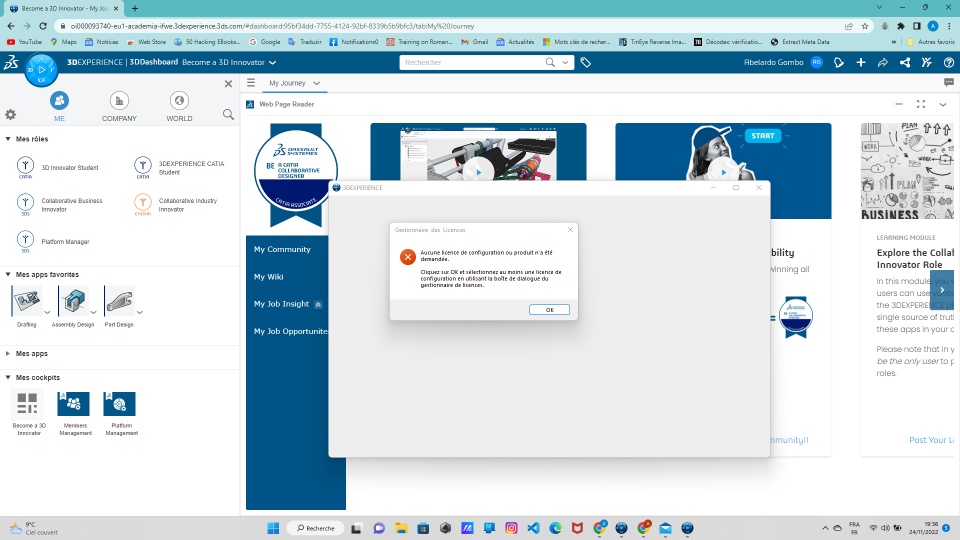Screen dimensions: 960x540
Task: Open the YouTube bookmark
Action: (x=24, y=42)
